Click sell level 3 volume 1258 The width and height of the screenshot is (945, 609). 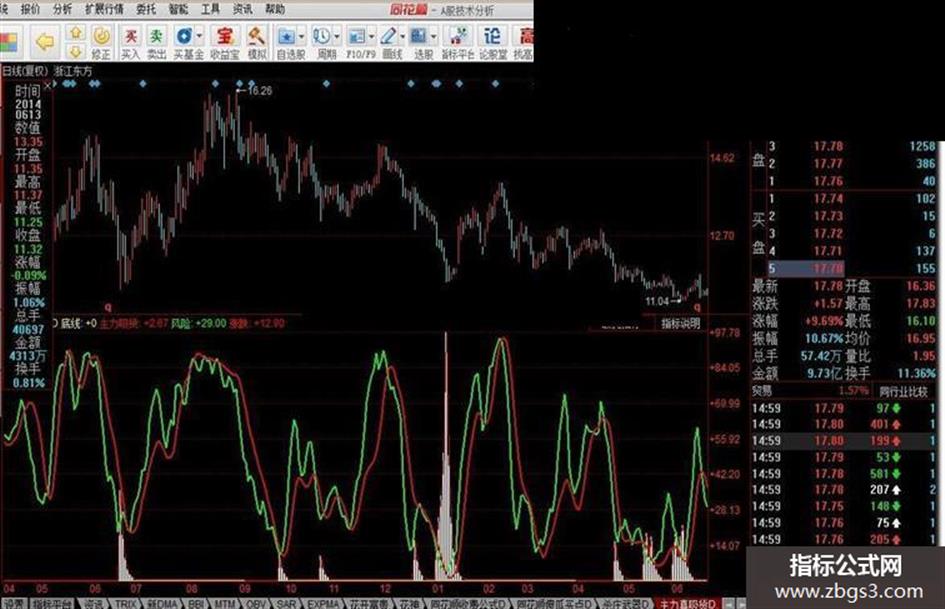click(922, 146)
